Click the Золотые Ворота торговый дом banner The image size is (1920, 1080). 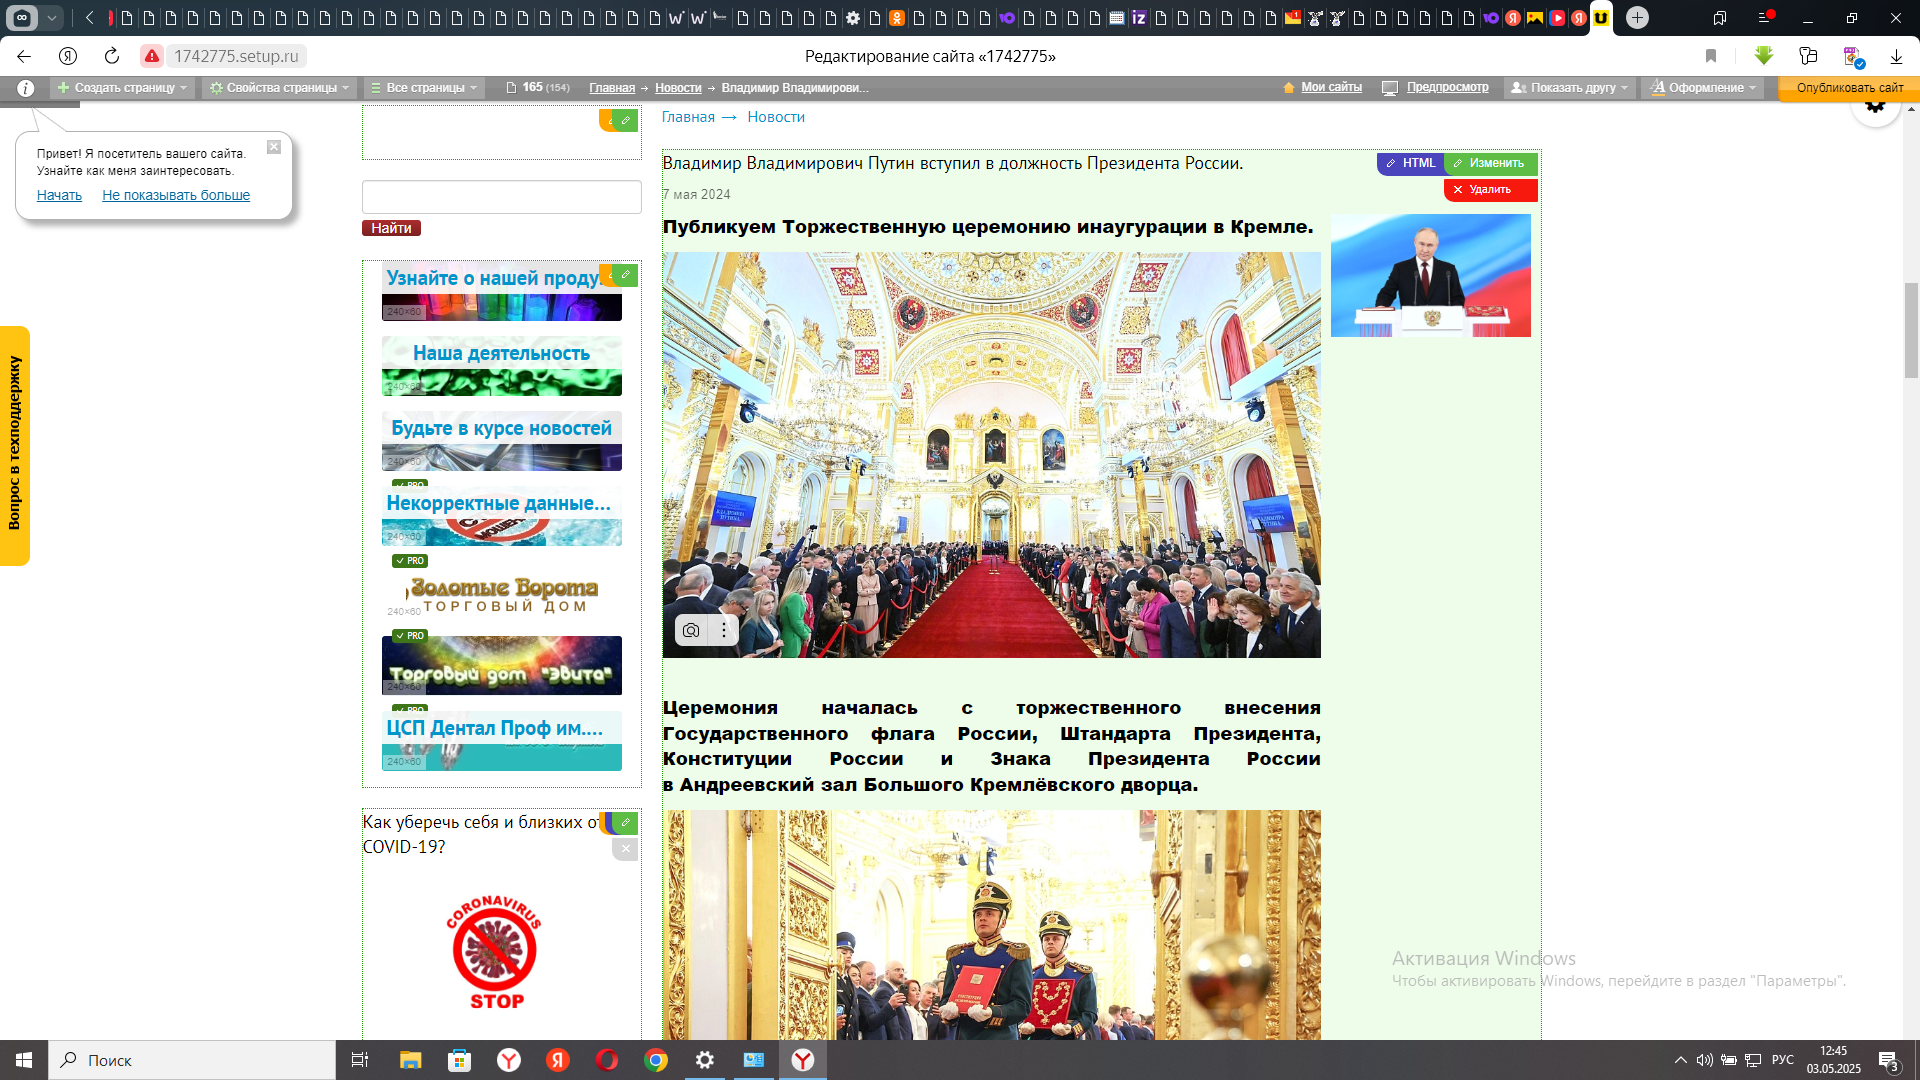pos(502,591)
